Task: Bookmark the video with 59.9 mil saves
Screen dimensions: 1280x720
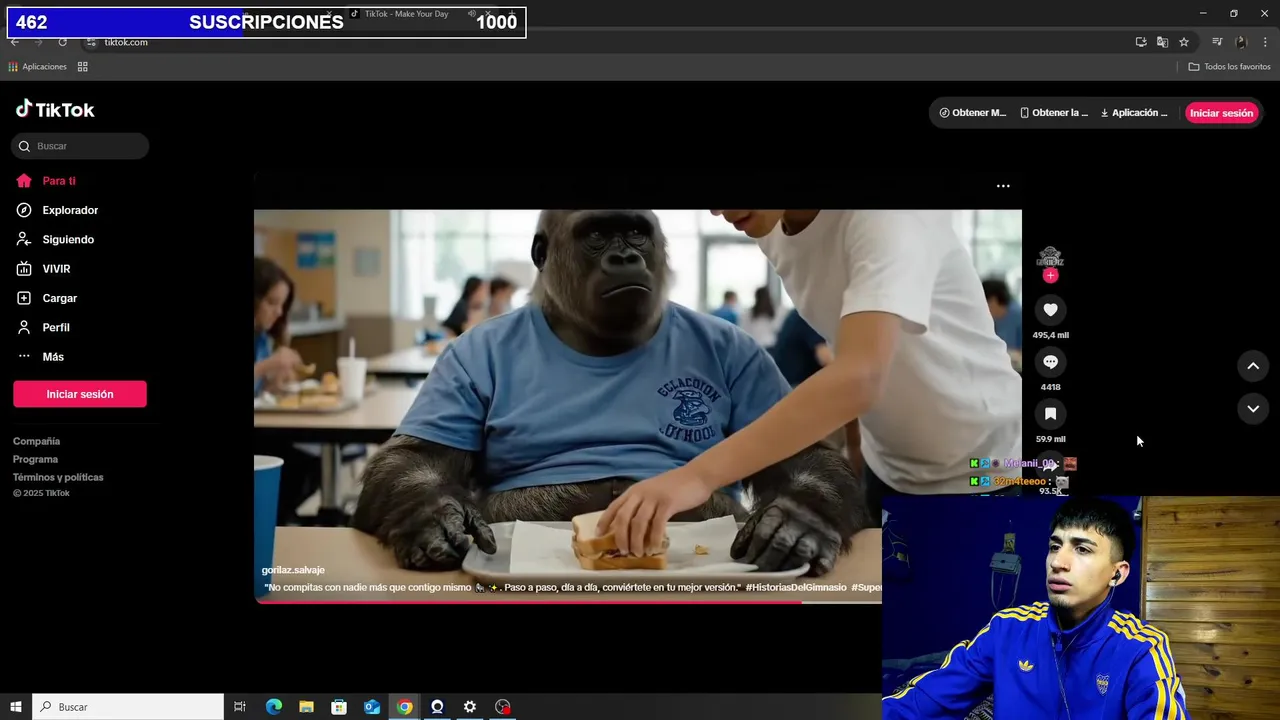Action: [1050, 414]
